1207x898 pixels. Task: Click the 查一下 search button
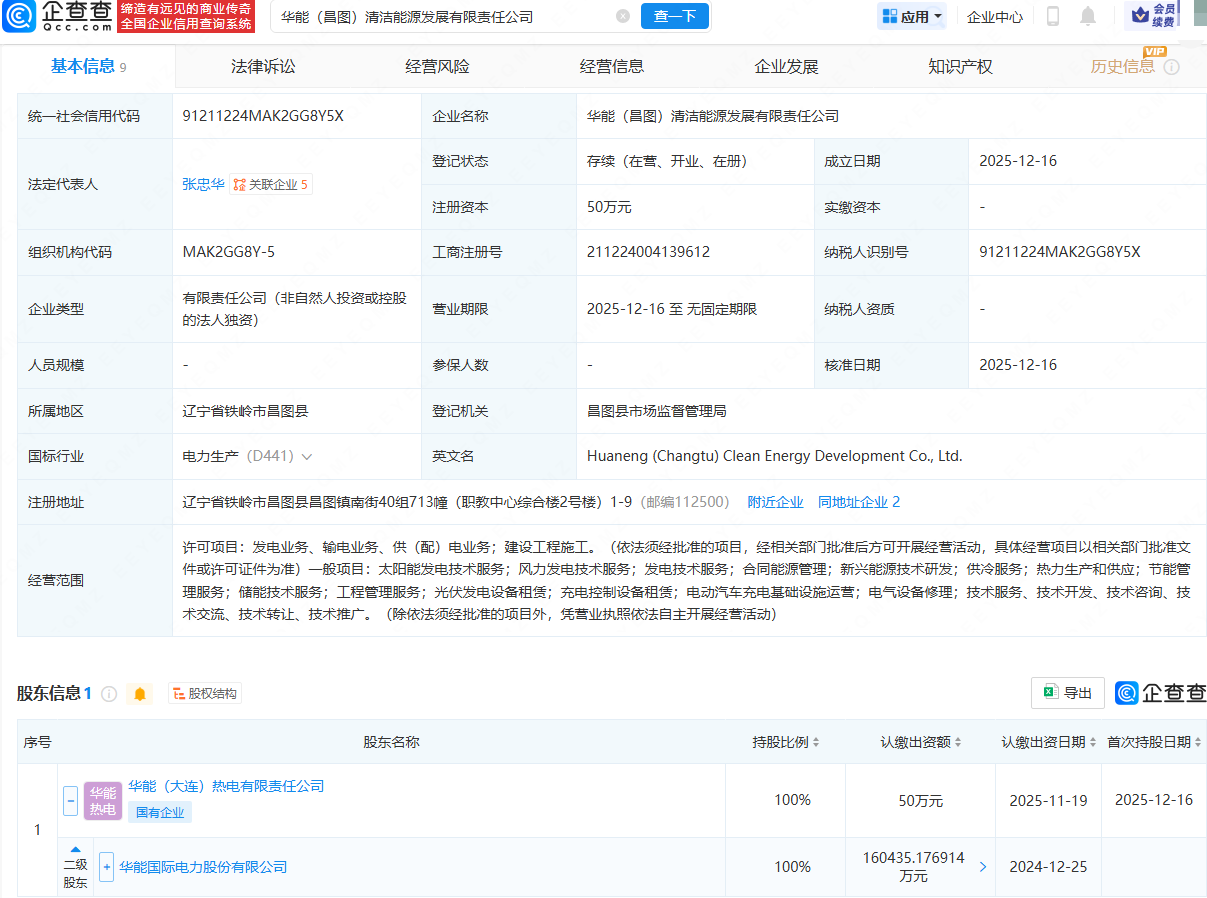click(x=674, y=17)
